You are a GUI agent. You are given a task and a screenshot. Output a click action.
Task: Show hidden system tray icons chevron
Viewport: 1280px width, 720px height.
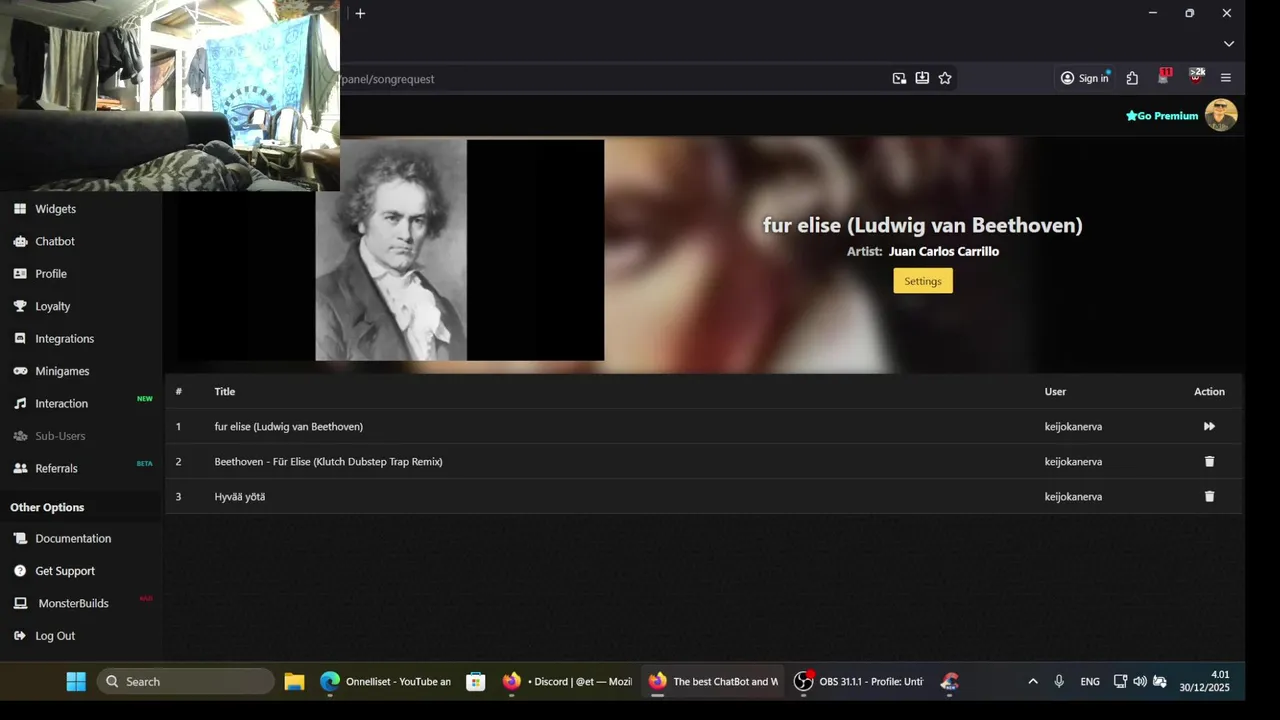1033,681
